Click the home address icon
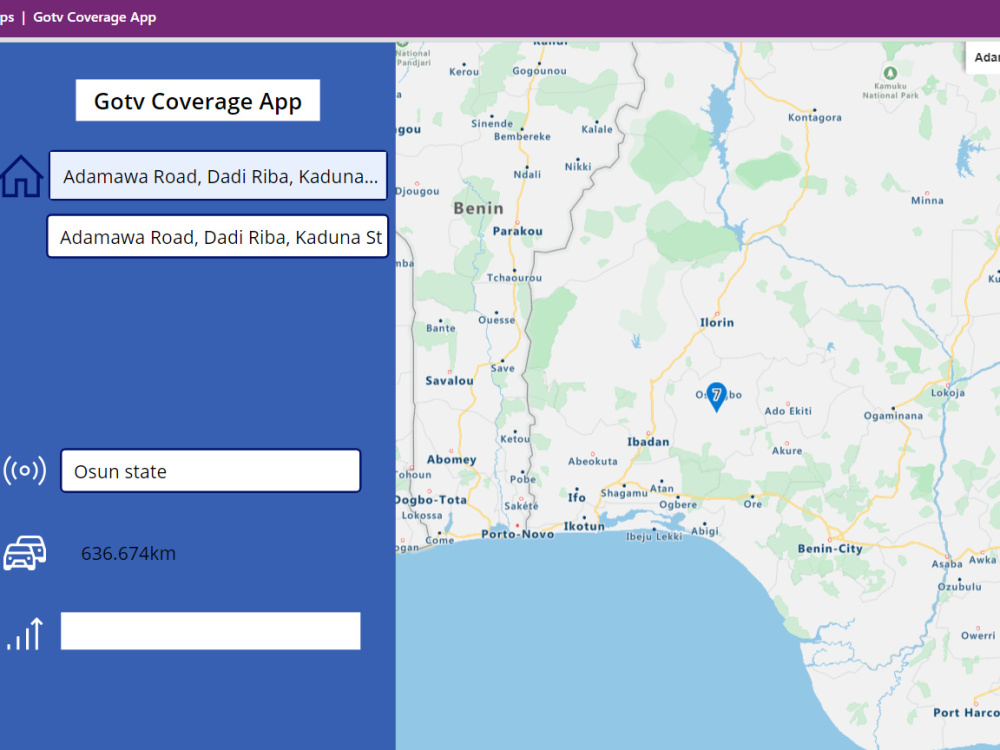The height and width of the screenshot is (750, 1000). point(22,176)
